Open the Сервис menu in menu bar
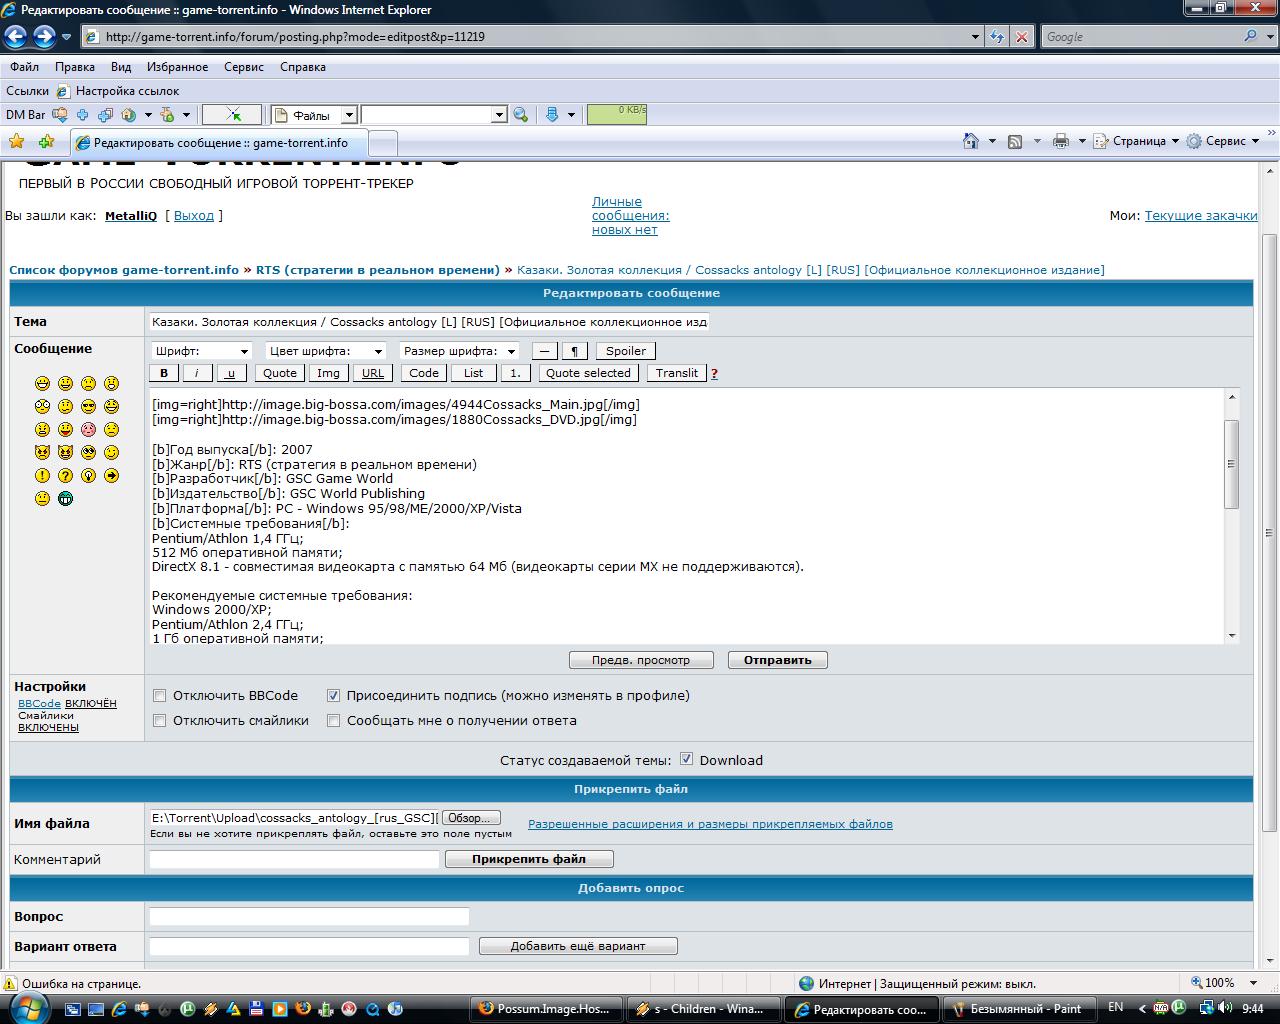Image resolution: width=1280 pixels, height=1024 pixels. click(x=244, y=67)
